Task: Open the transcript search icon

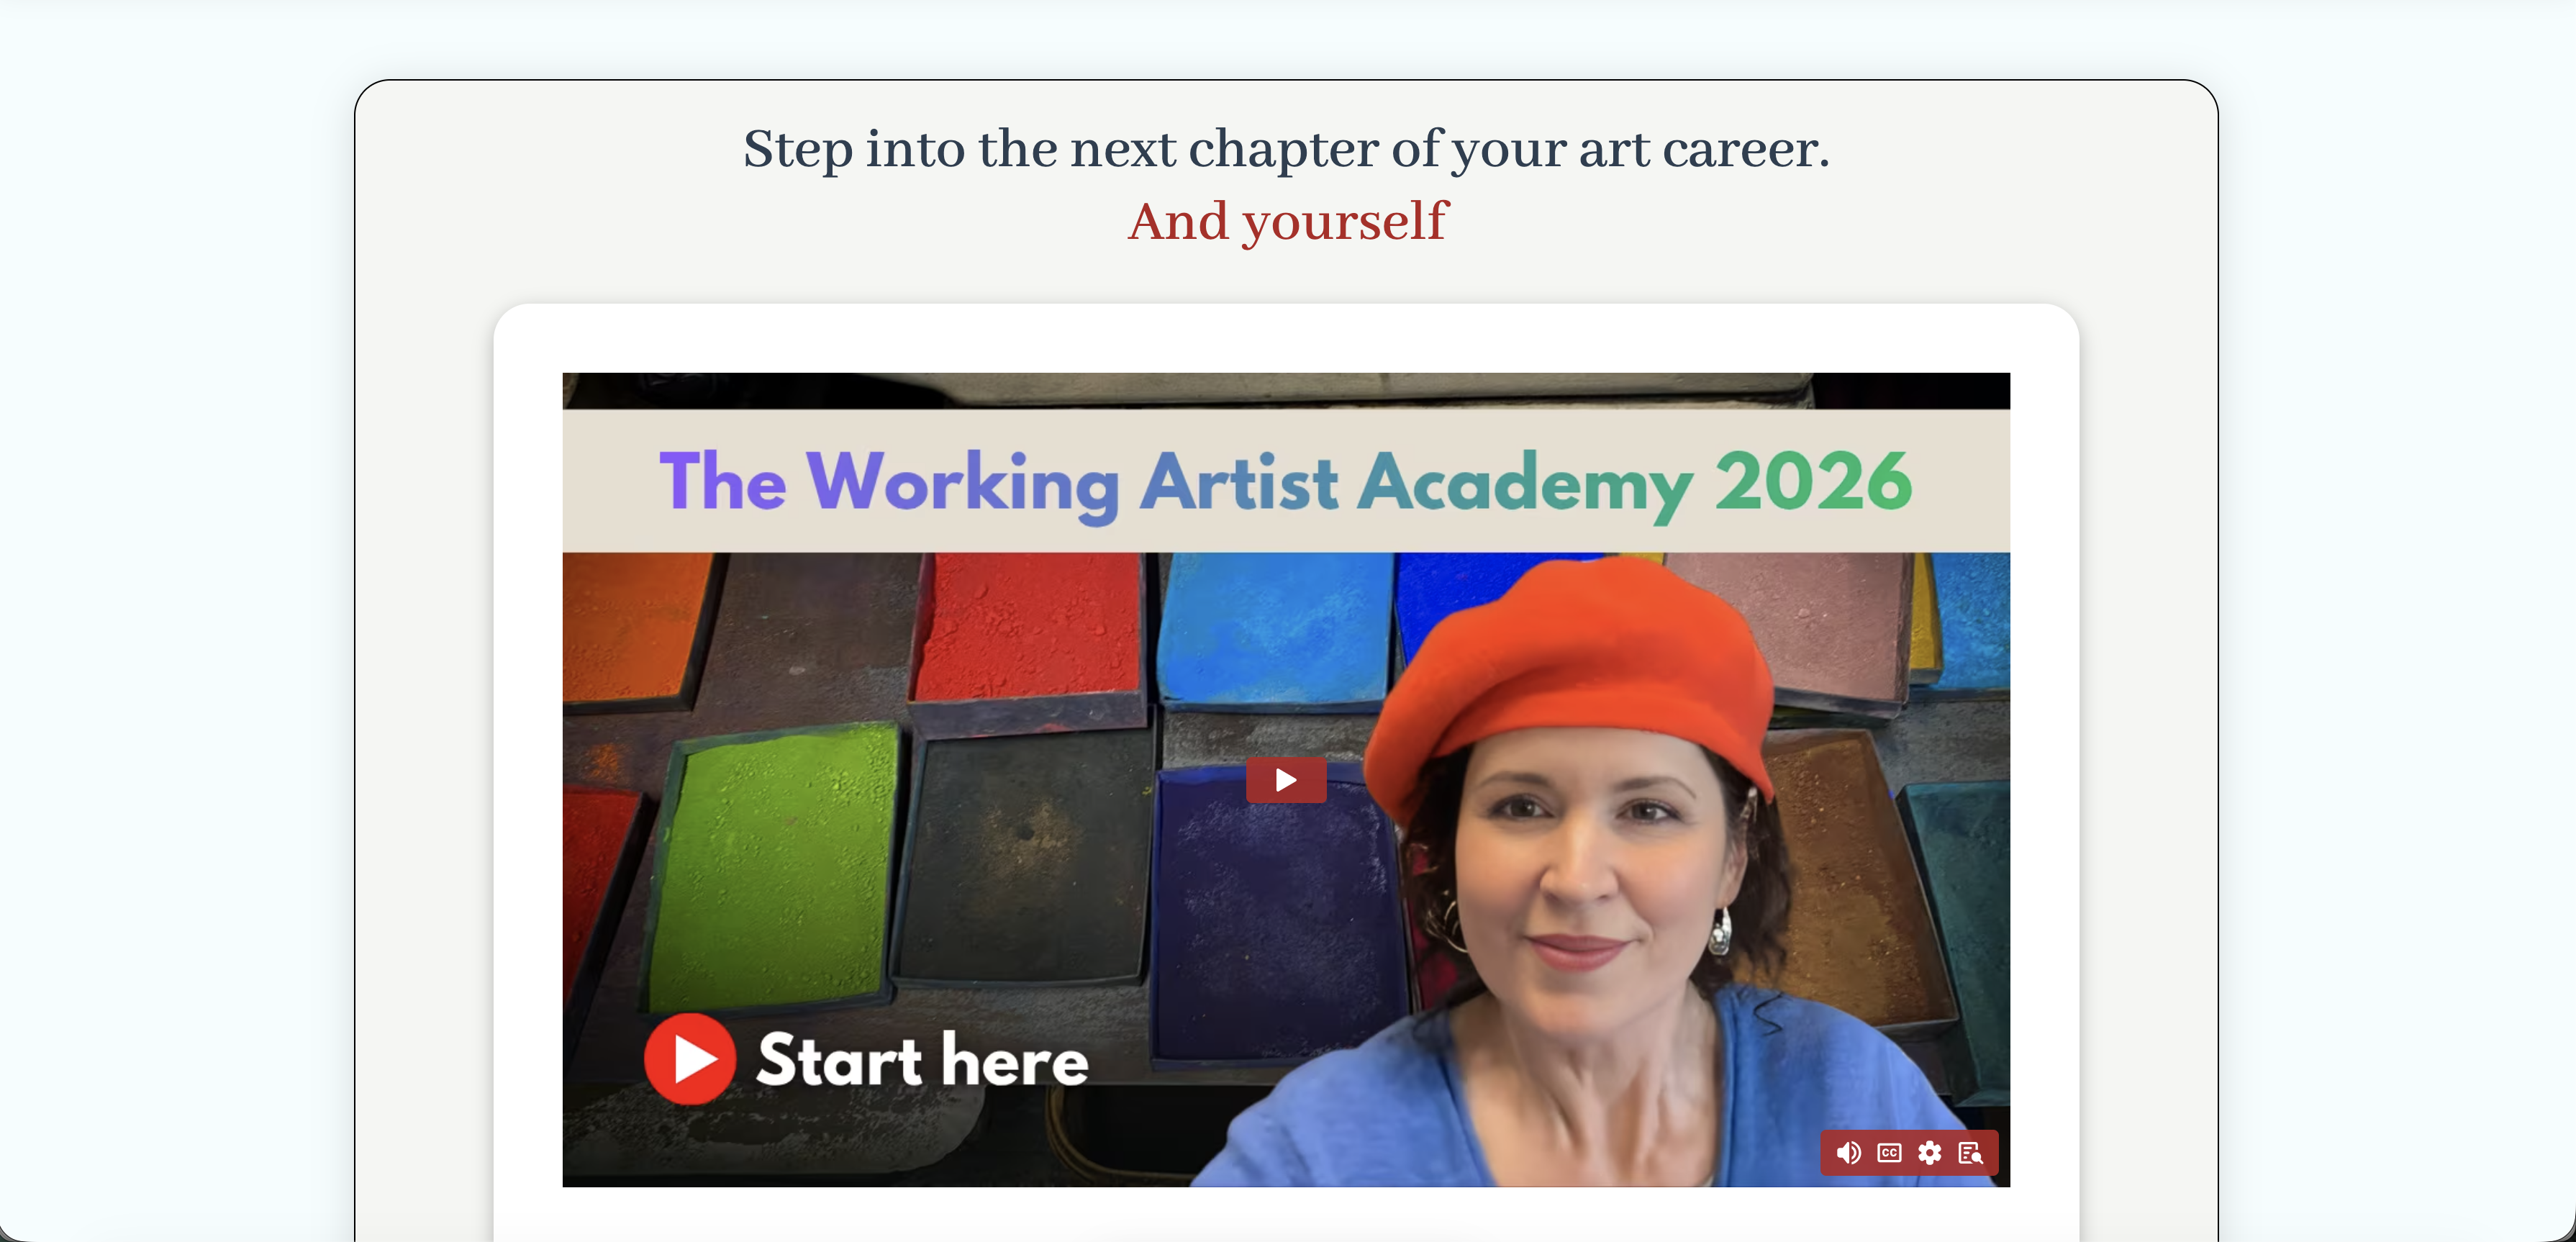Action: pyautogui.click(x=1970, y=1153)
